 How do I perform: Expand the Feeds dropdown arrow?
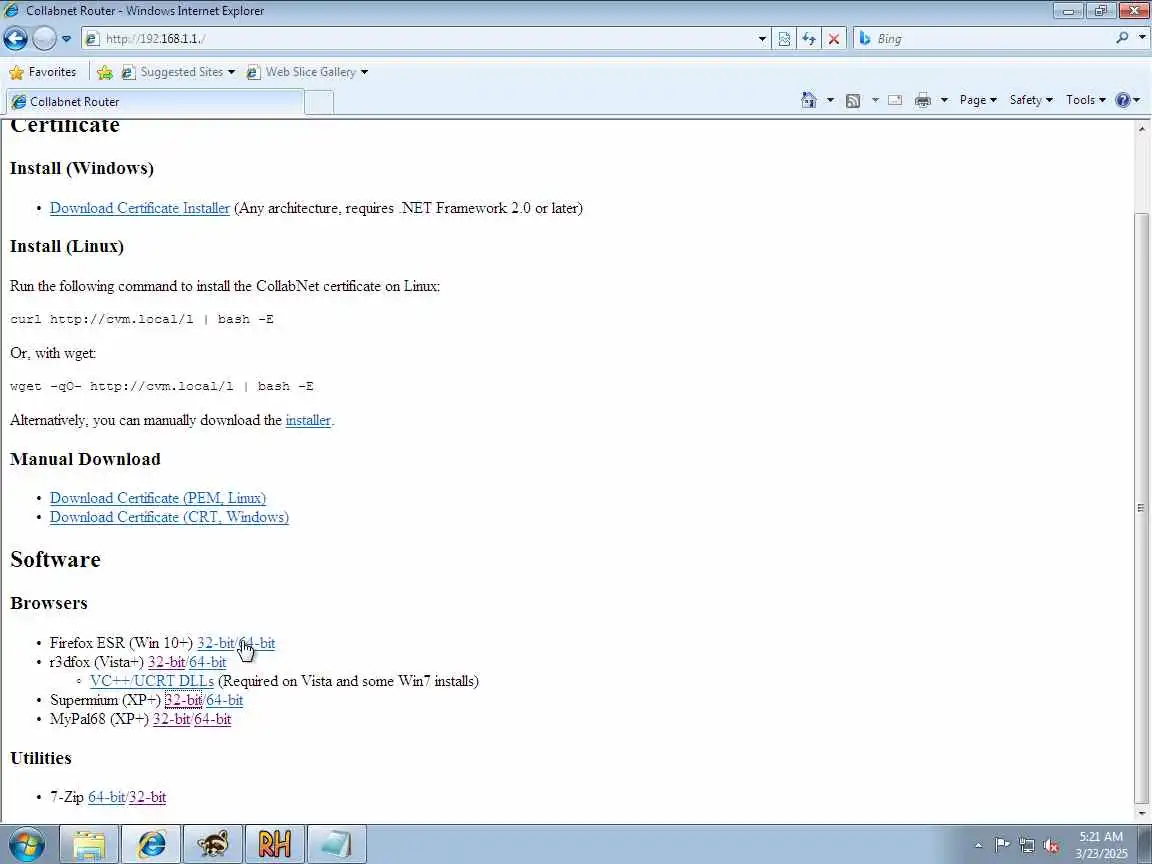coord(874,100)
